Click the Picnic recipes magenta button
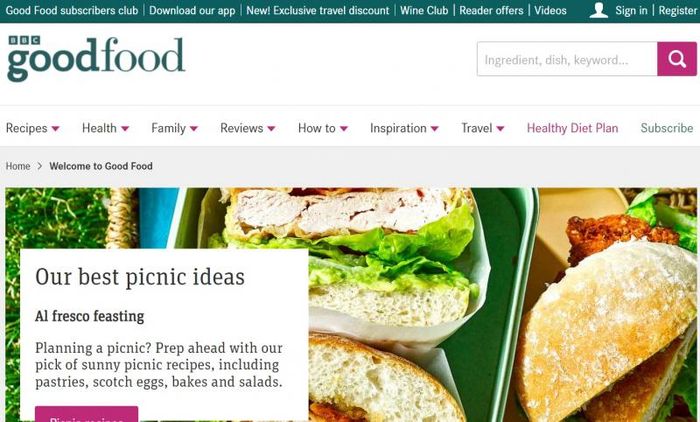Viewport: 700px width, 422px height. pyautogui.click(x=87, y=414)
